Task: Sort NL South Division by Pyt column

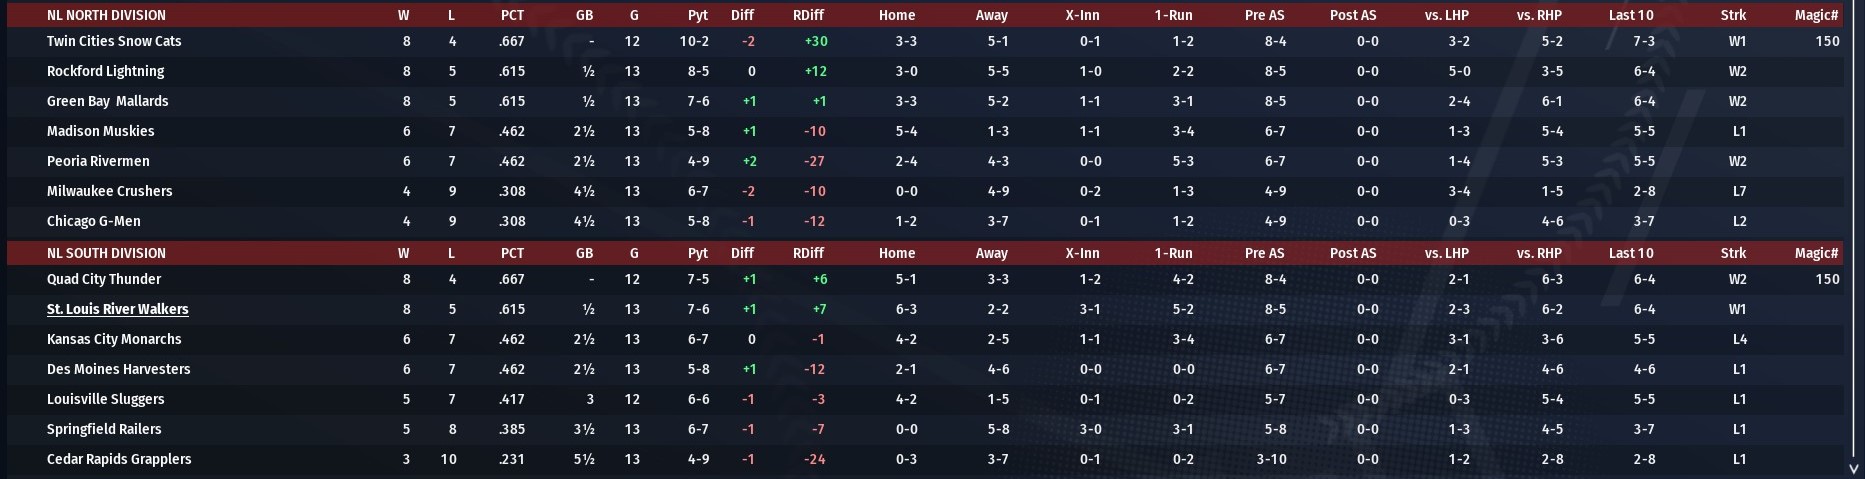Action: (698, 254)
